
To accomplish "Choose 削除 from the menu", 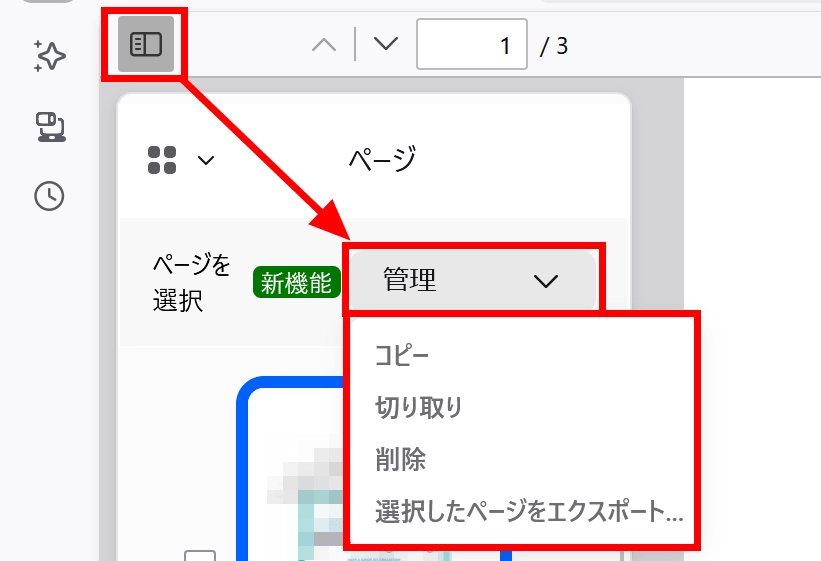I will point(401,459).
